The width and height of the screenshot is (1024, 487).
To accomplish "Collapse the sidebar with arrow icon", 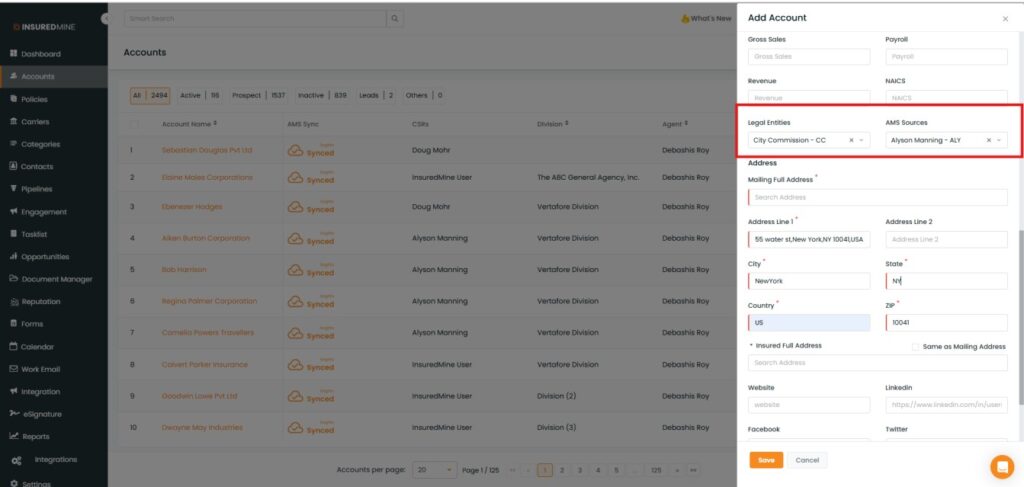I will (106, 19).
